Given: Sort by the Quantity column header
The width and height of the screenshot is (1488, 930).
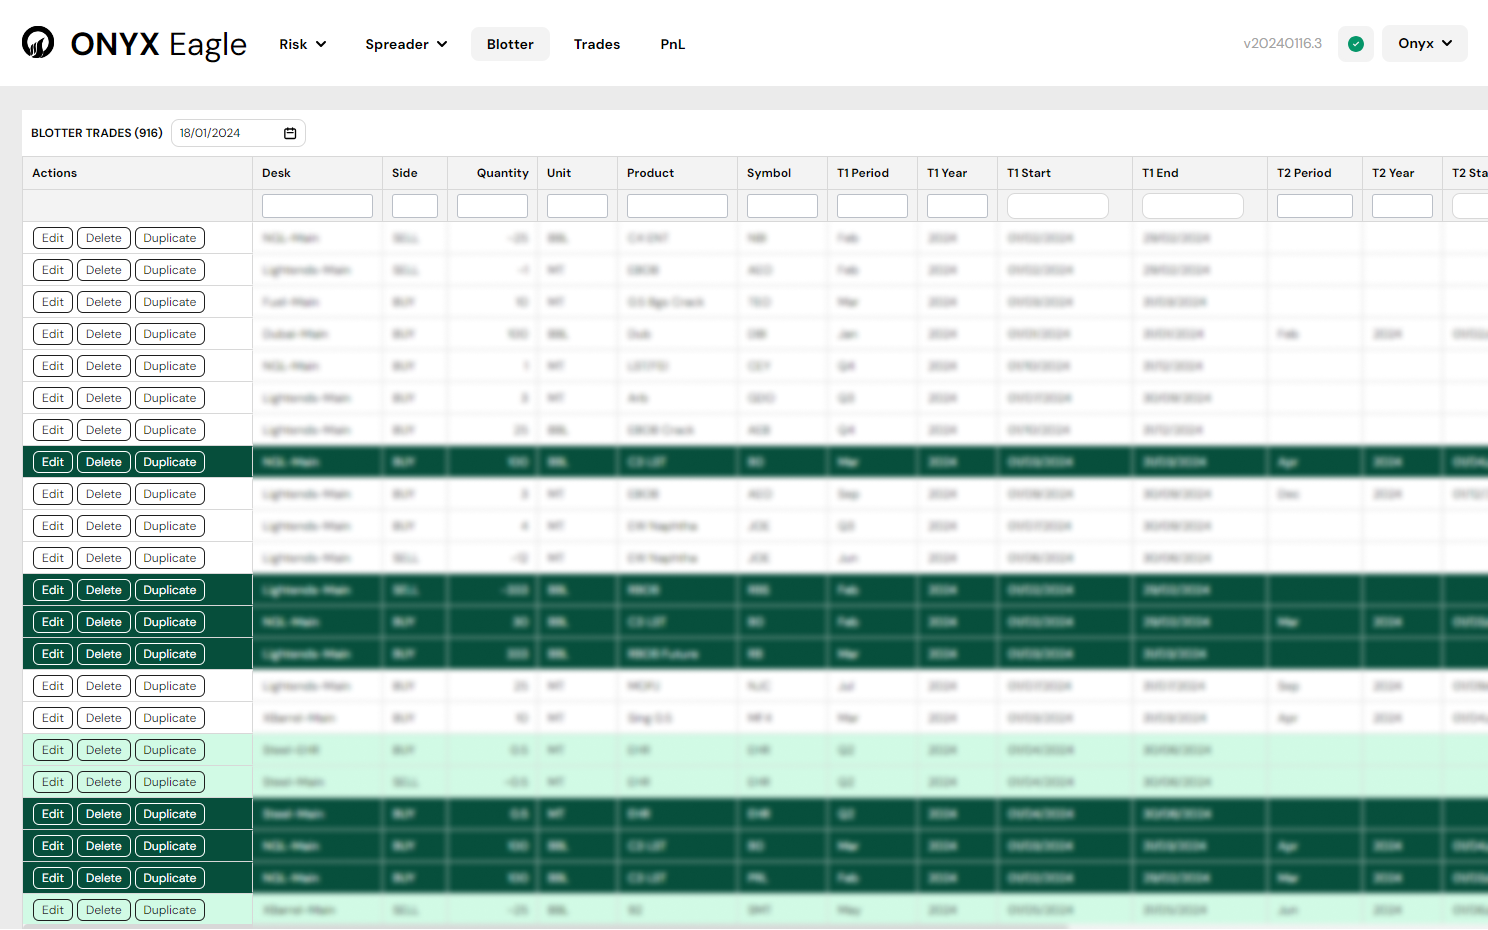Looking at the screenshot, I should [x=502, y=173].
